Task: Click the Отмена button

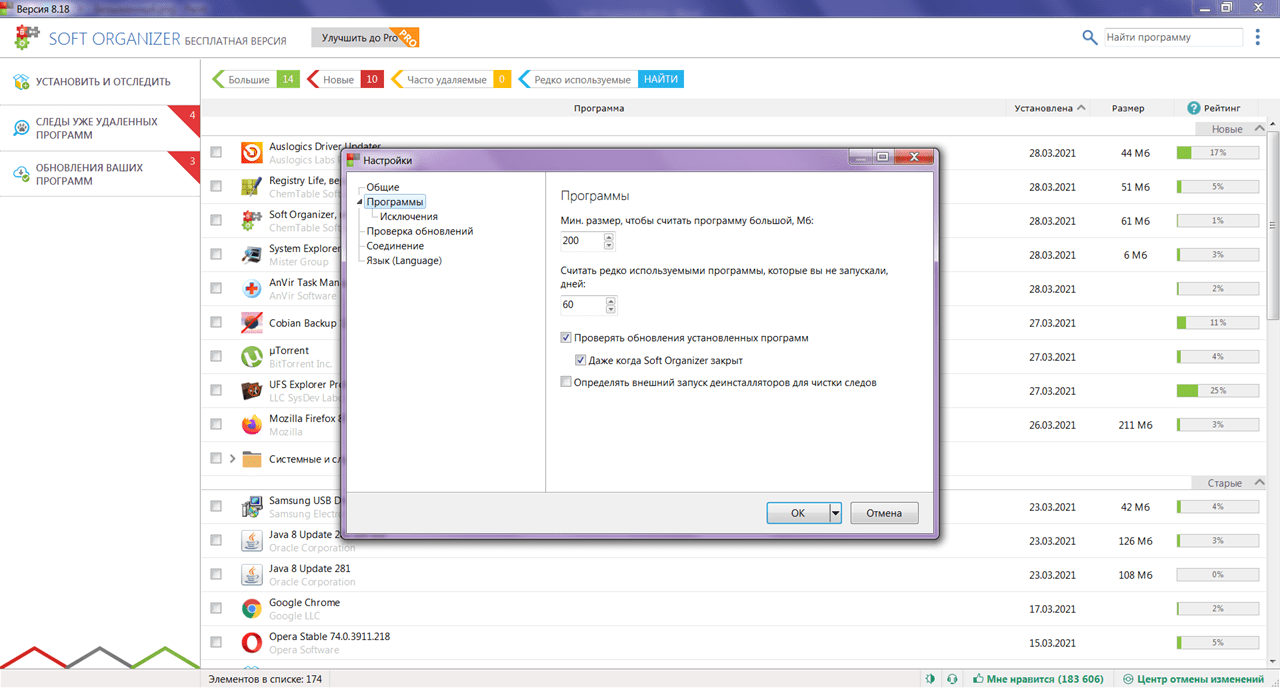Action: click(x=884, y=513)
